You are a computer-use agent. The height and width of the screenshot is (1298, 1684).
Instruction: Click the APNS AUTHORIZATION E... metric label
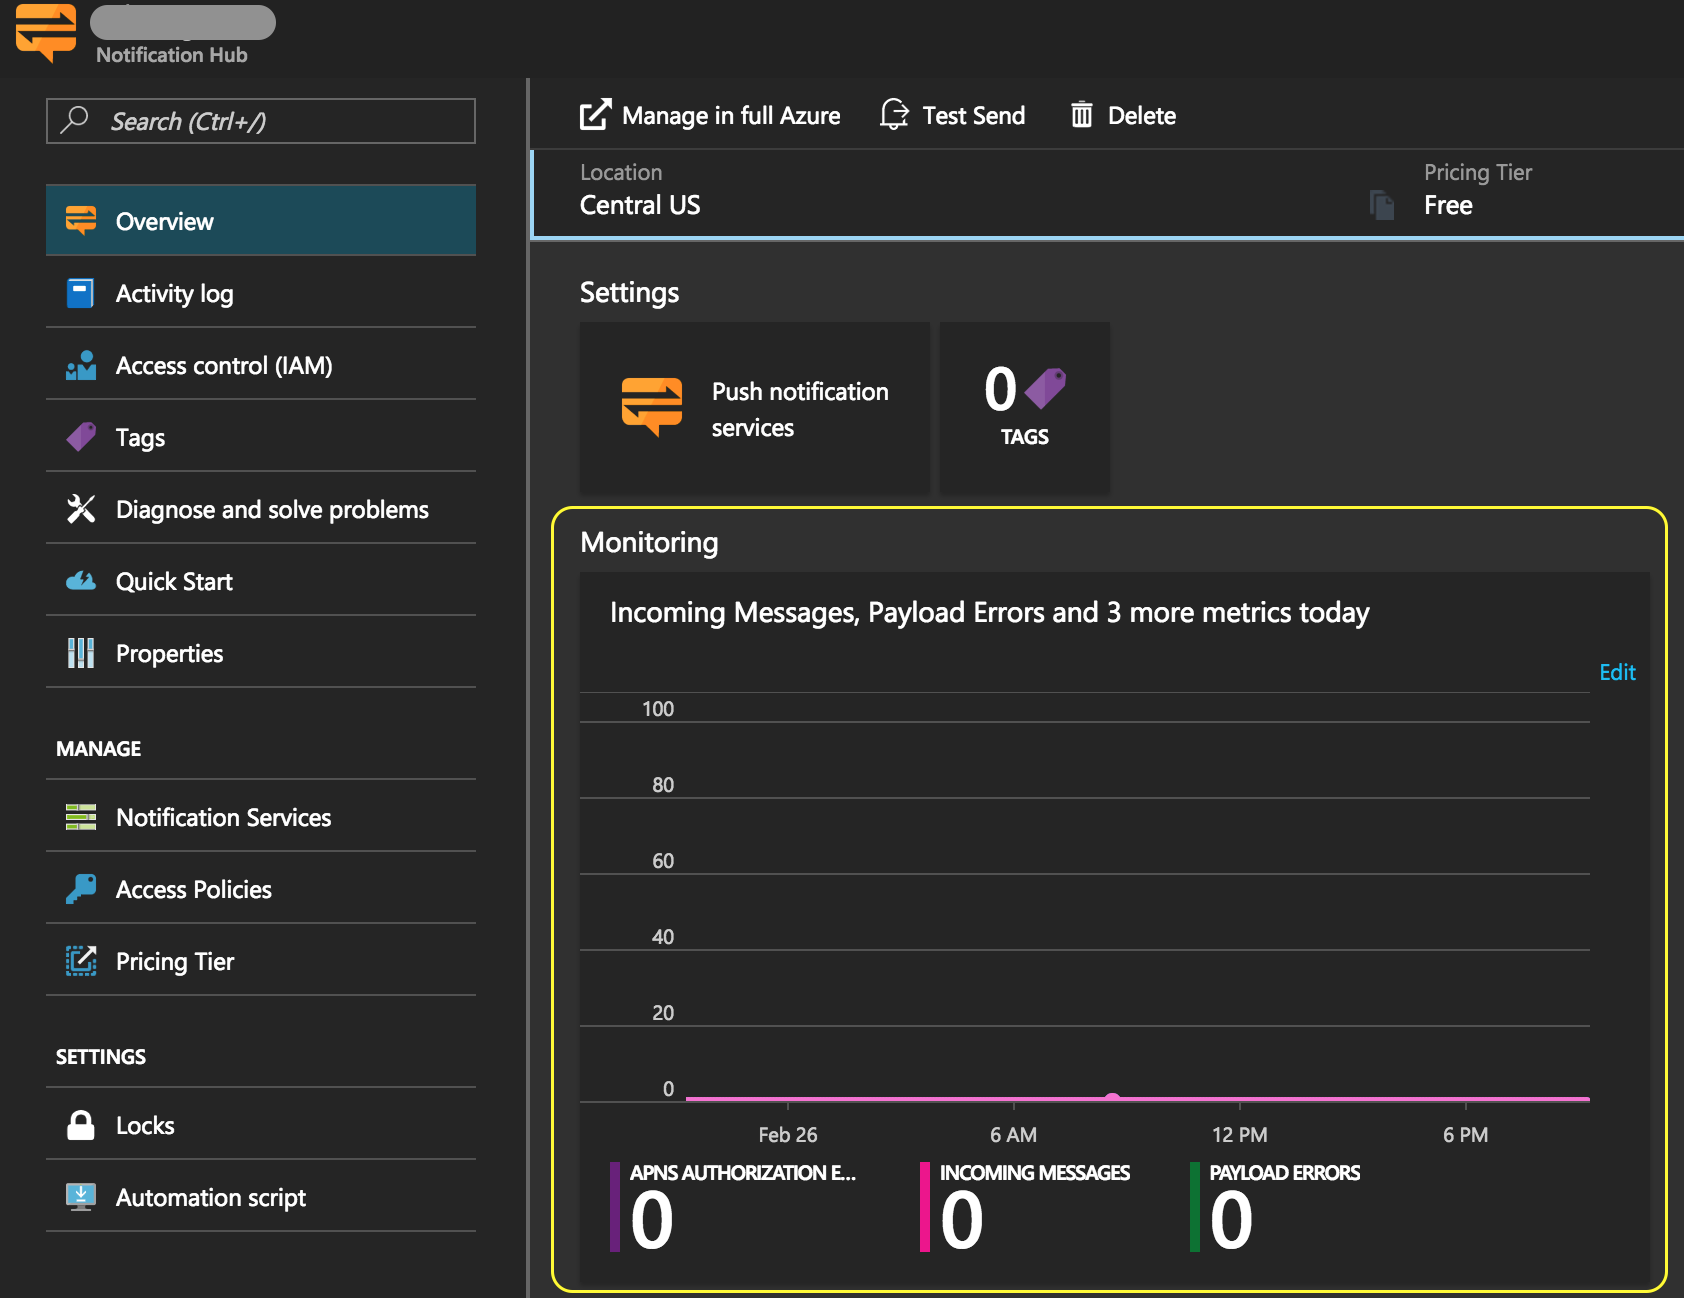(743, 1172)
